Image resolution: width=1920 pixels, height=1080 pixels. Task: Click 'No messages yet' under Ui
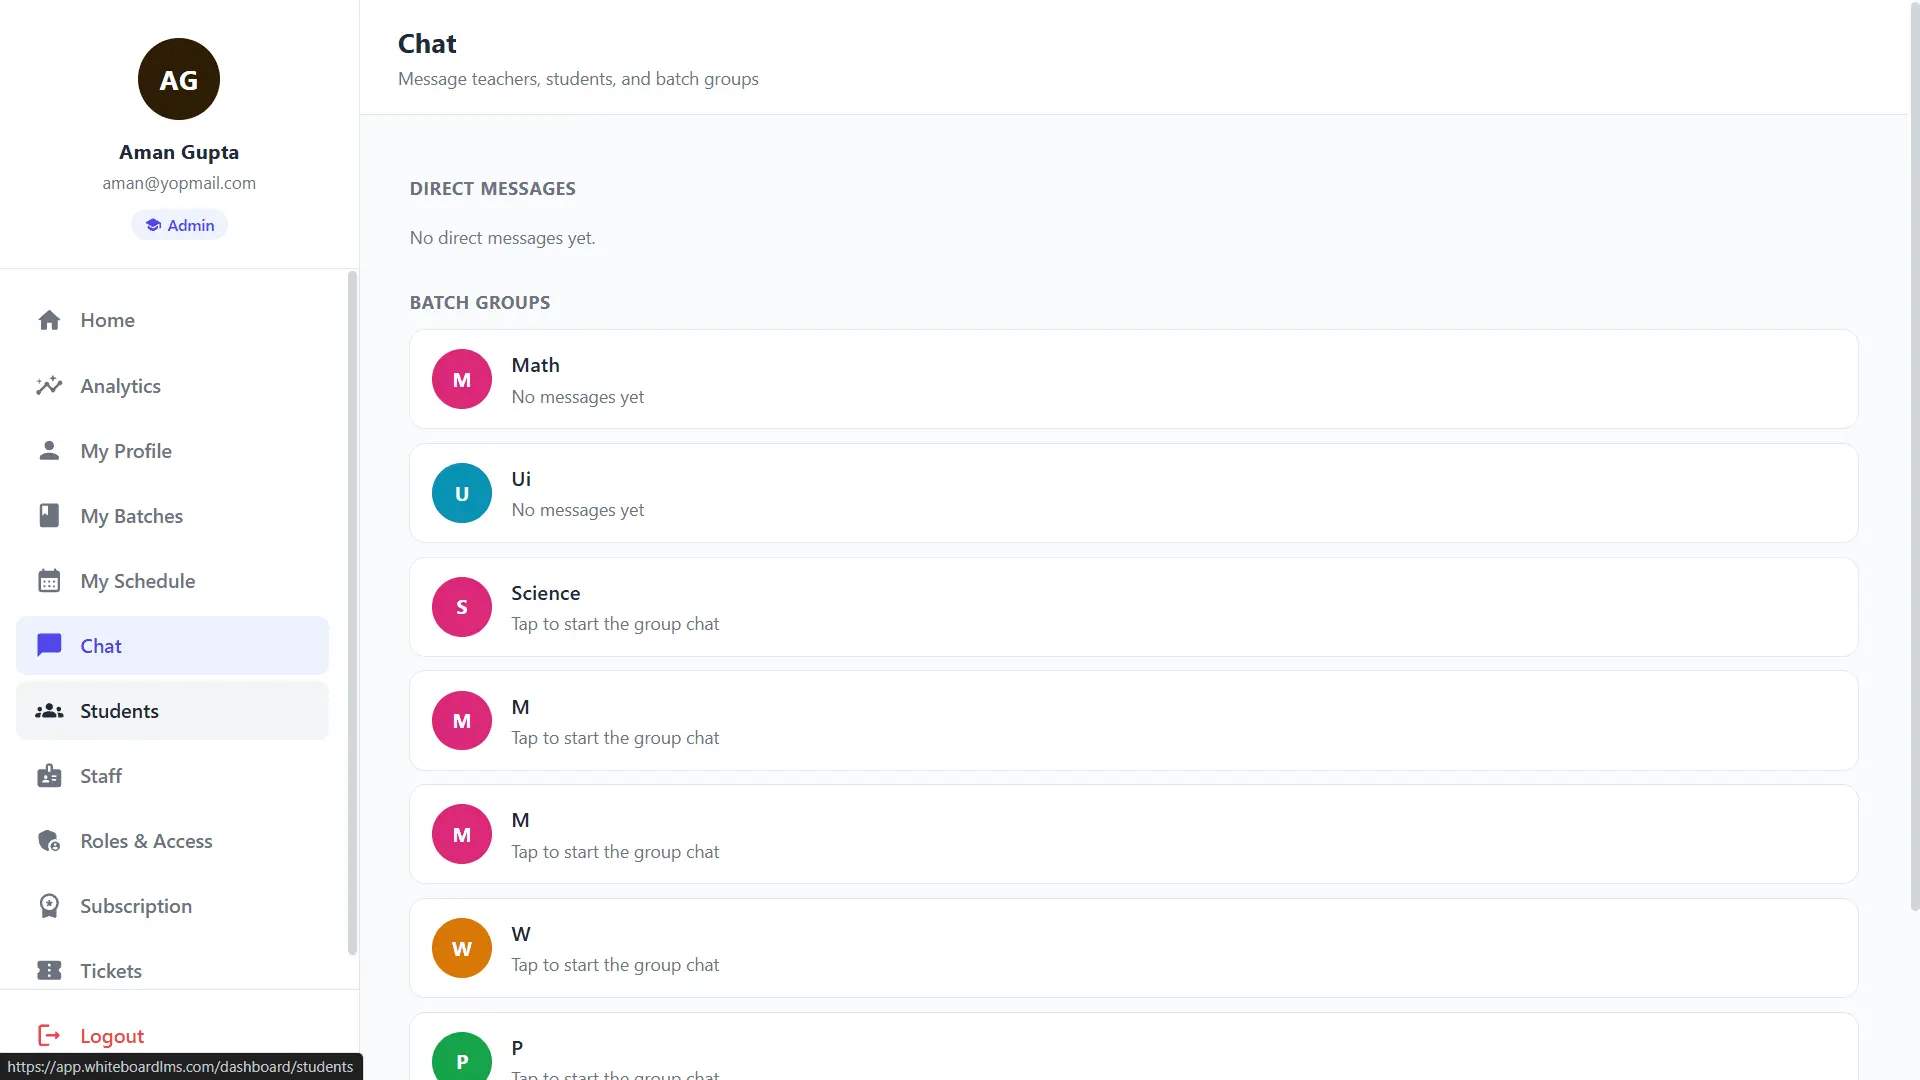578,510
